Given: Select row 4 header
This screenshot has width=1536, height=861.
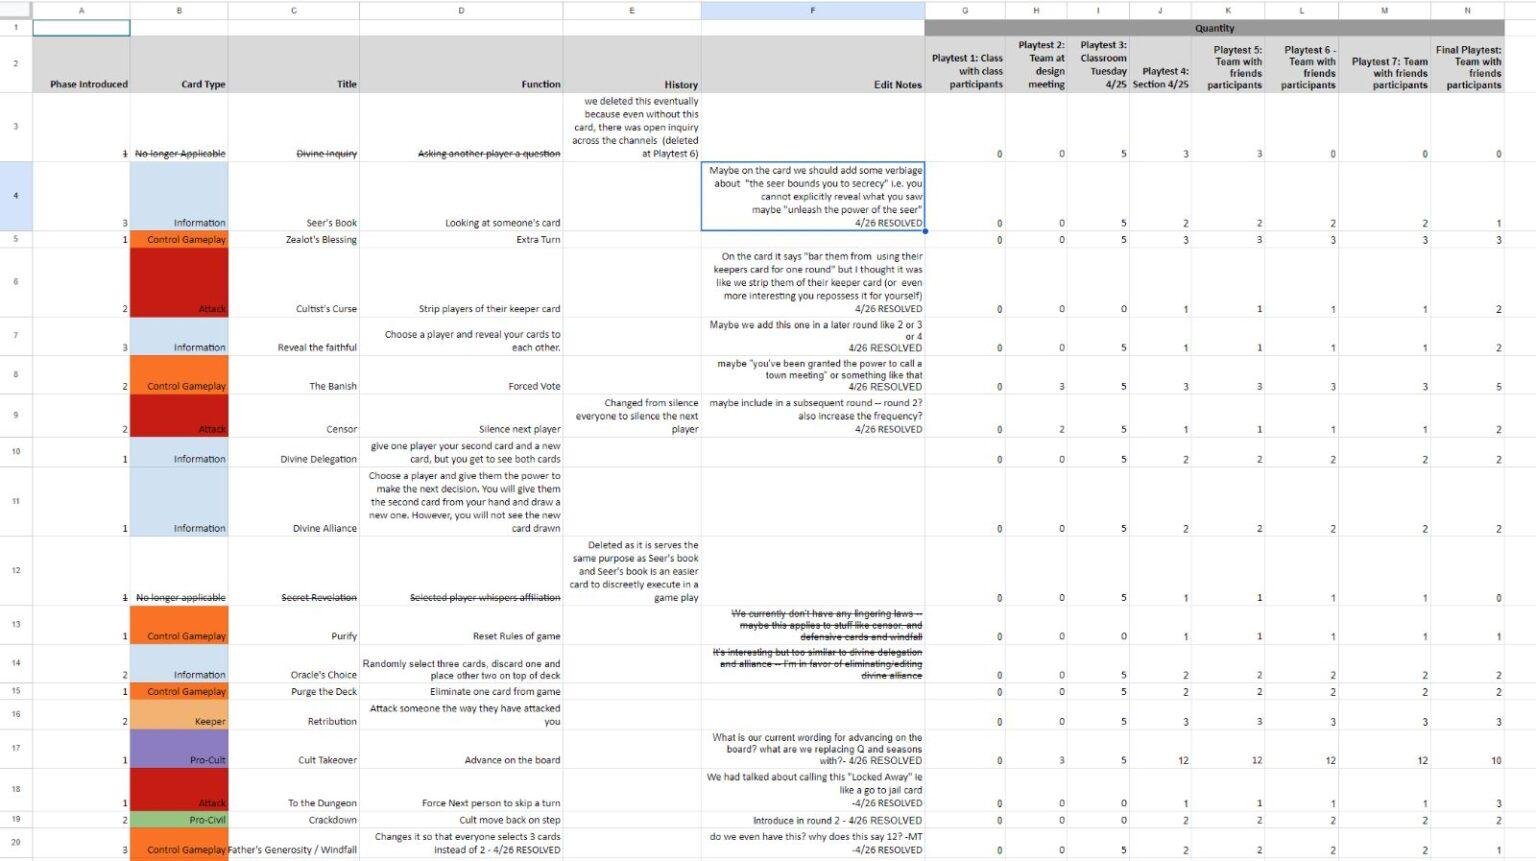Looking at the screenshot, I should 16,196.
